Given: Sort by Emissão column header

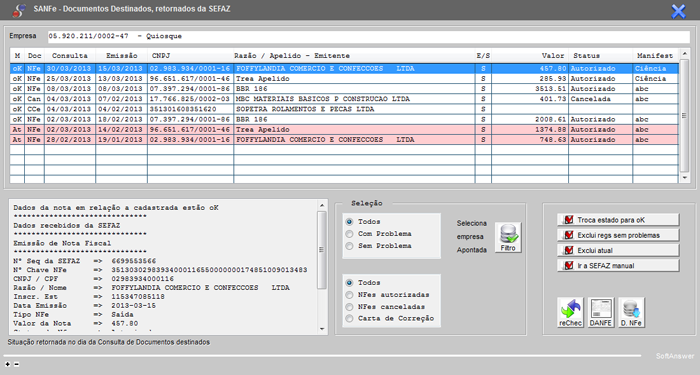Looking at the screenshot, I should coord(121,56).
